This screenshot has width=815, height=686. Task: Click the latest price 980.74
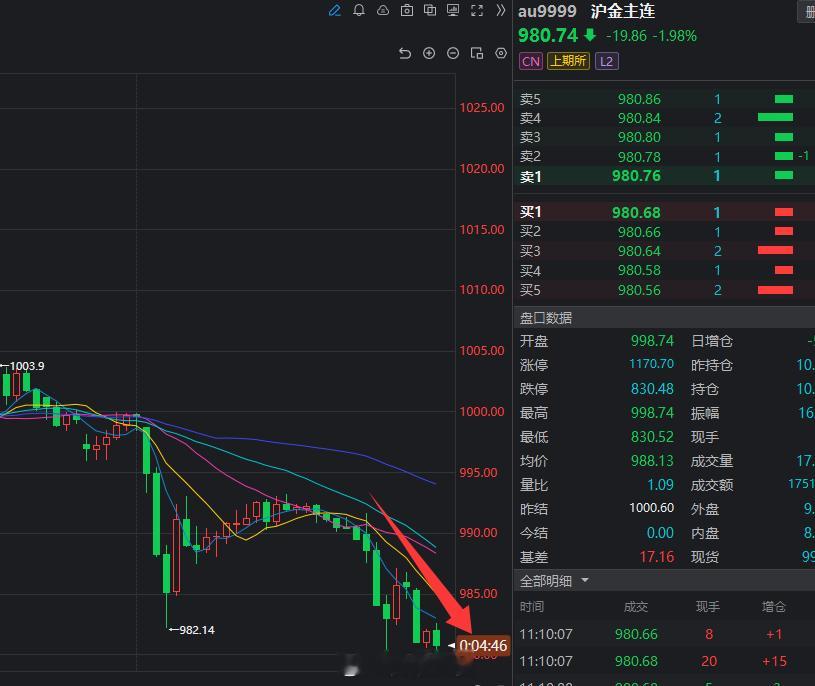[x=548, y=35]
